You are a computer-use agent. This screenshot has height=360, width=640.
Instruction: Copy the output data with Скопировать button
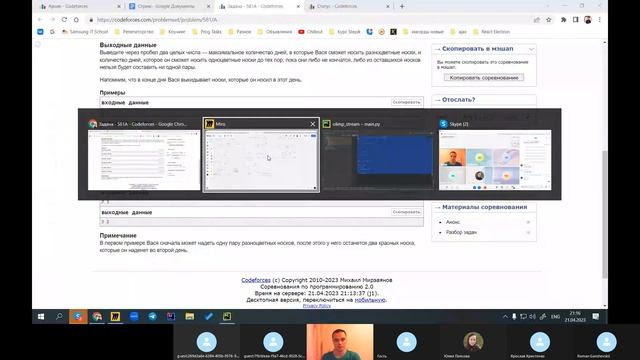click(406, 212)
